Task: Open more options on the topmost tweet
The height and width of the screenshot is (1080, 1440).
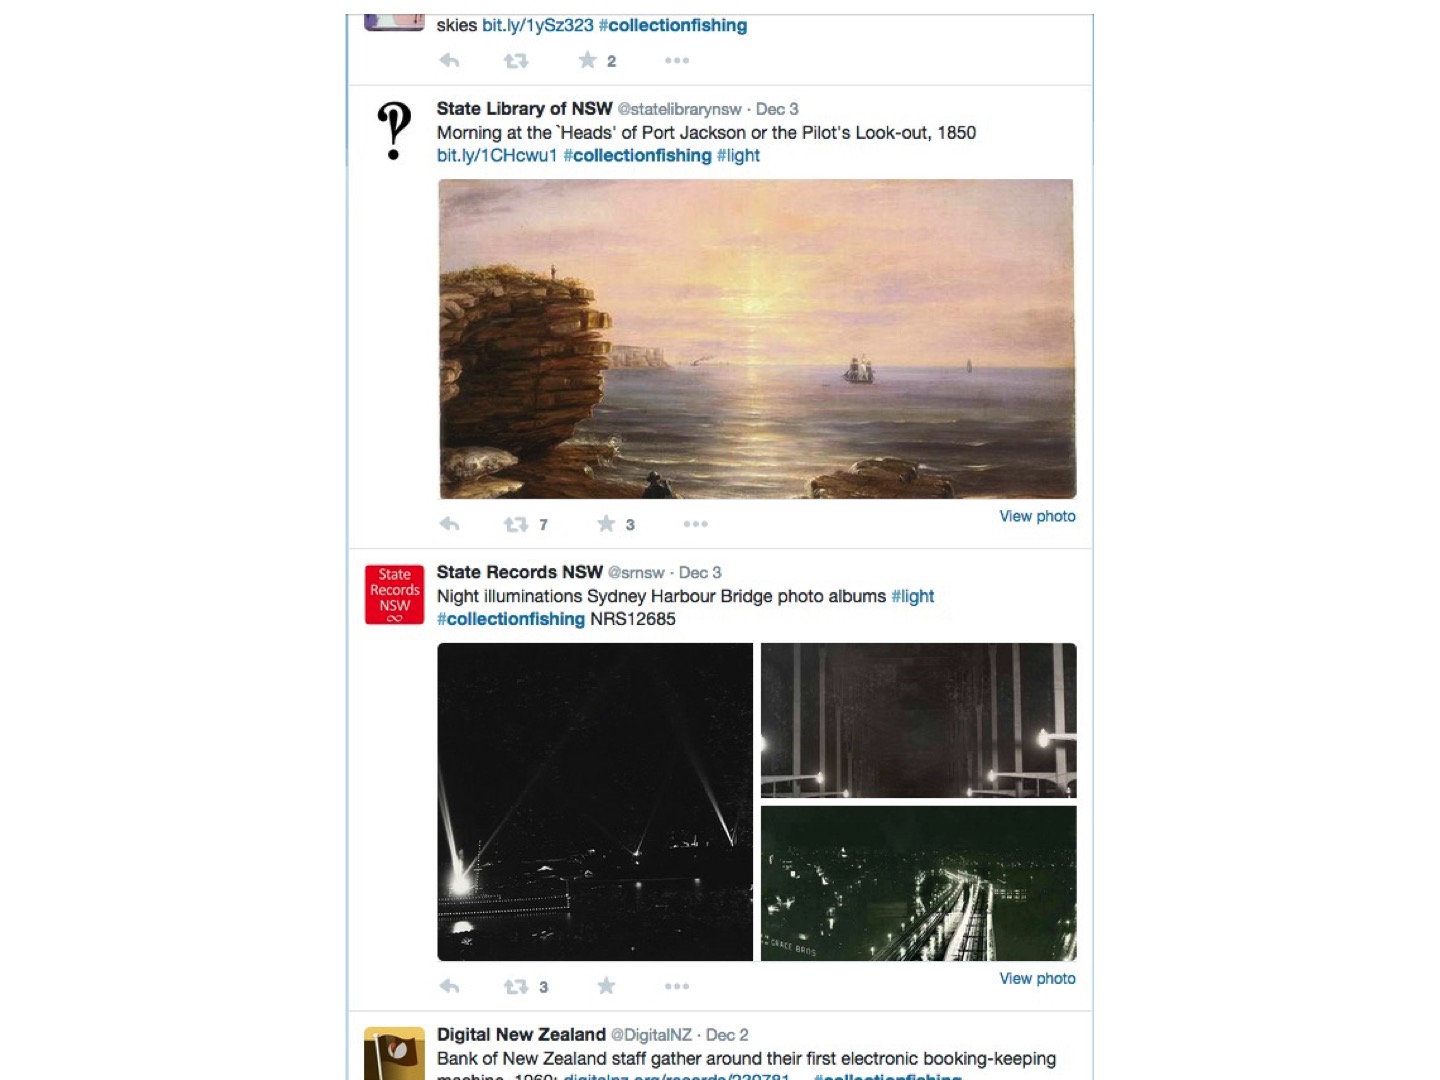Action: 677,61
